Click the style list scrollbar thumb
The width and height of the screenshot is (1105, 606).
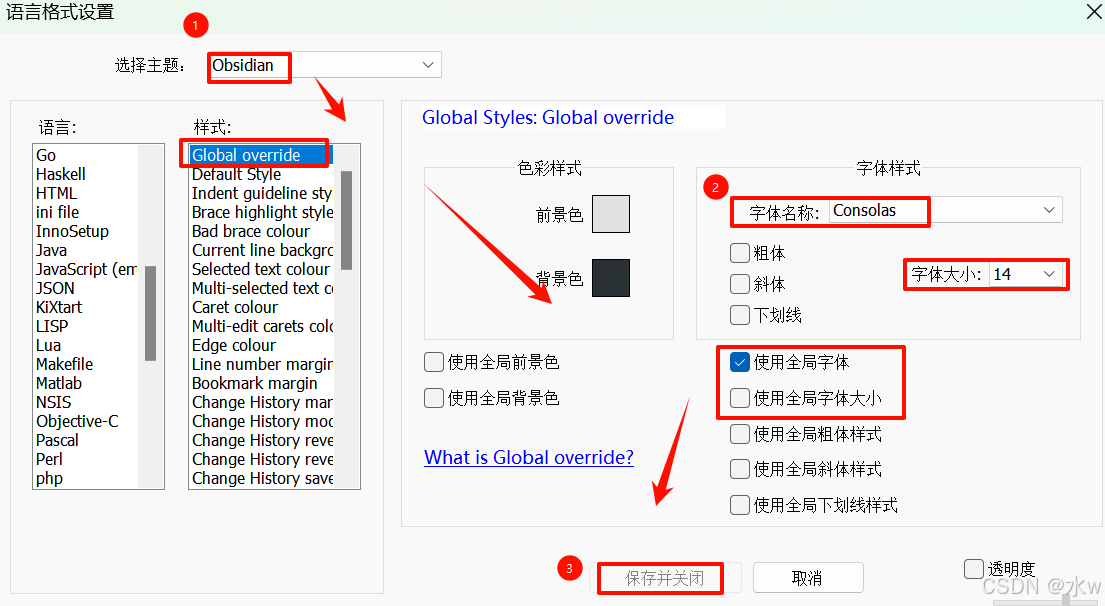(346, 220)
